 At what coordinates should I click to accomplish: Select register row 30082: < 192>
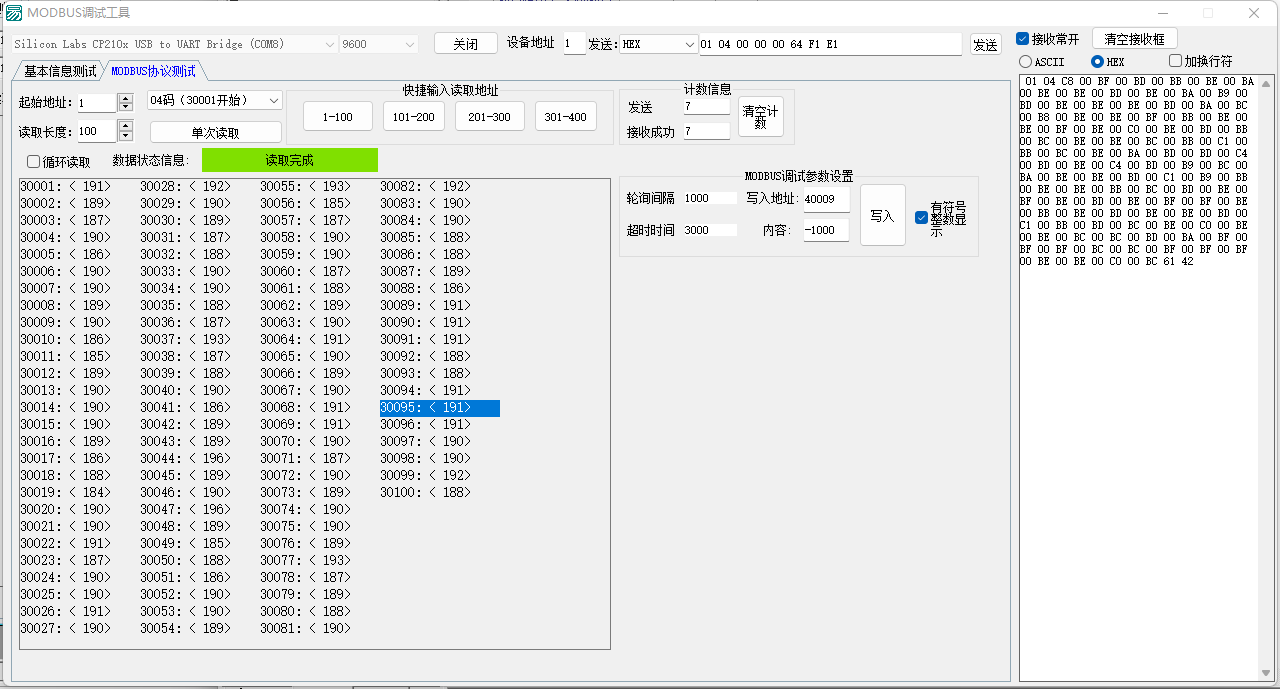[x=426, y=187]
